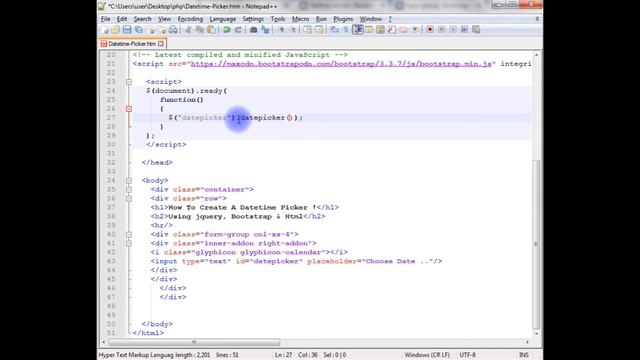Image resolution: width=640 pixels, height=360 pixels.
Task: Click the Close document toolbar icon
Action: (x=151, y=29)
